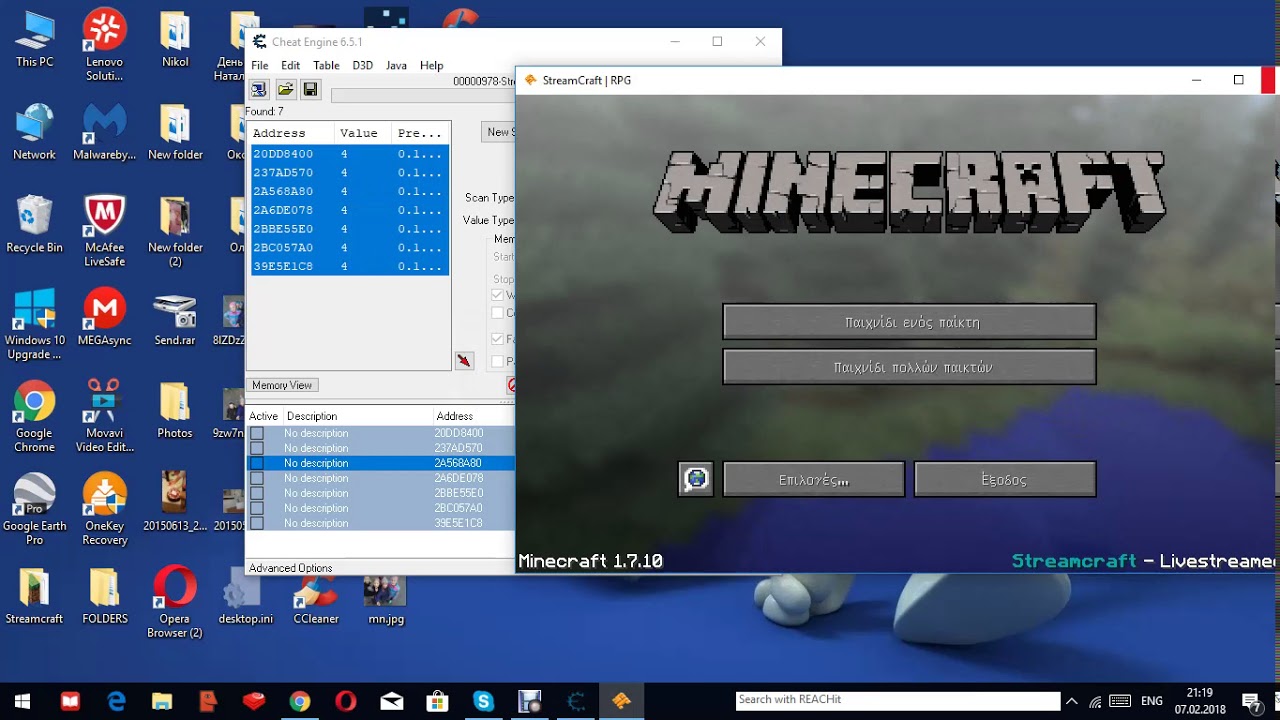Tick the Active checkbox for address 39E5E1C8
This screenshot has height=720, width=1280.
coord(257,523)
